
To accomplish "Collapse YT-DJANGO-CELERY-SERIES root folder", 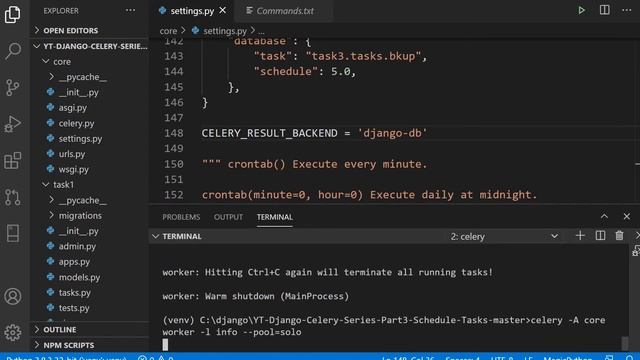I will pyautogui.click(x=90, y=46).
